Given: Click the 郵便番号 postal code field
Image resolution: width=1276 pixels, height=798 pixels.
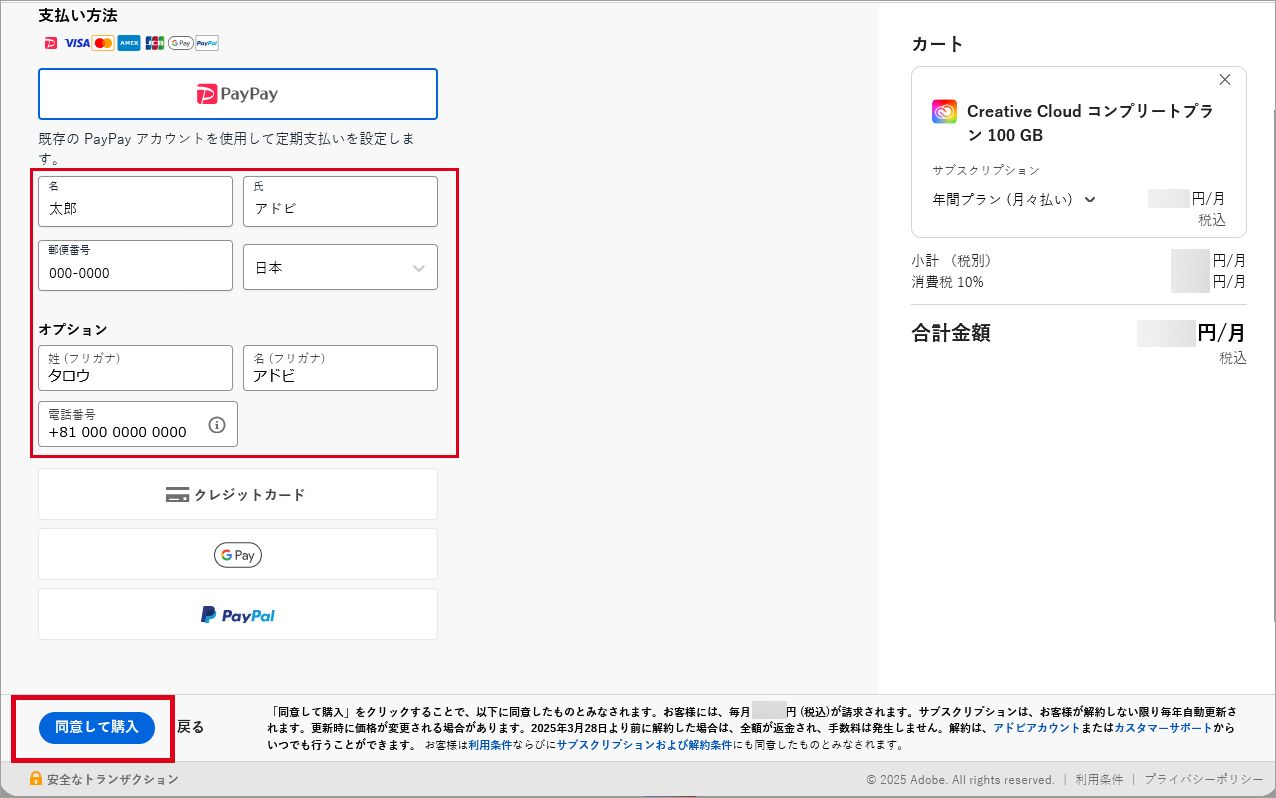Looking at the screenshot, I should point(135,265).
